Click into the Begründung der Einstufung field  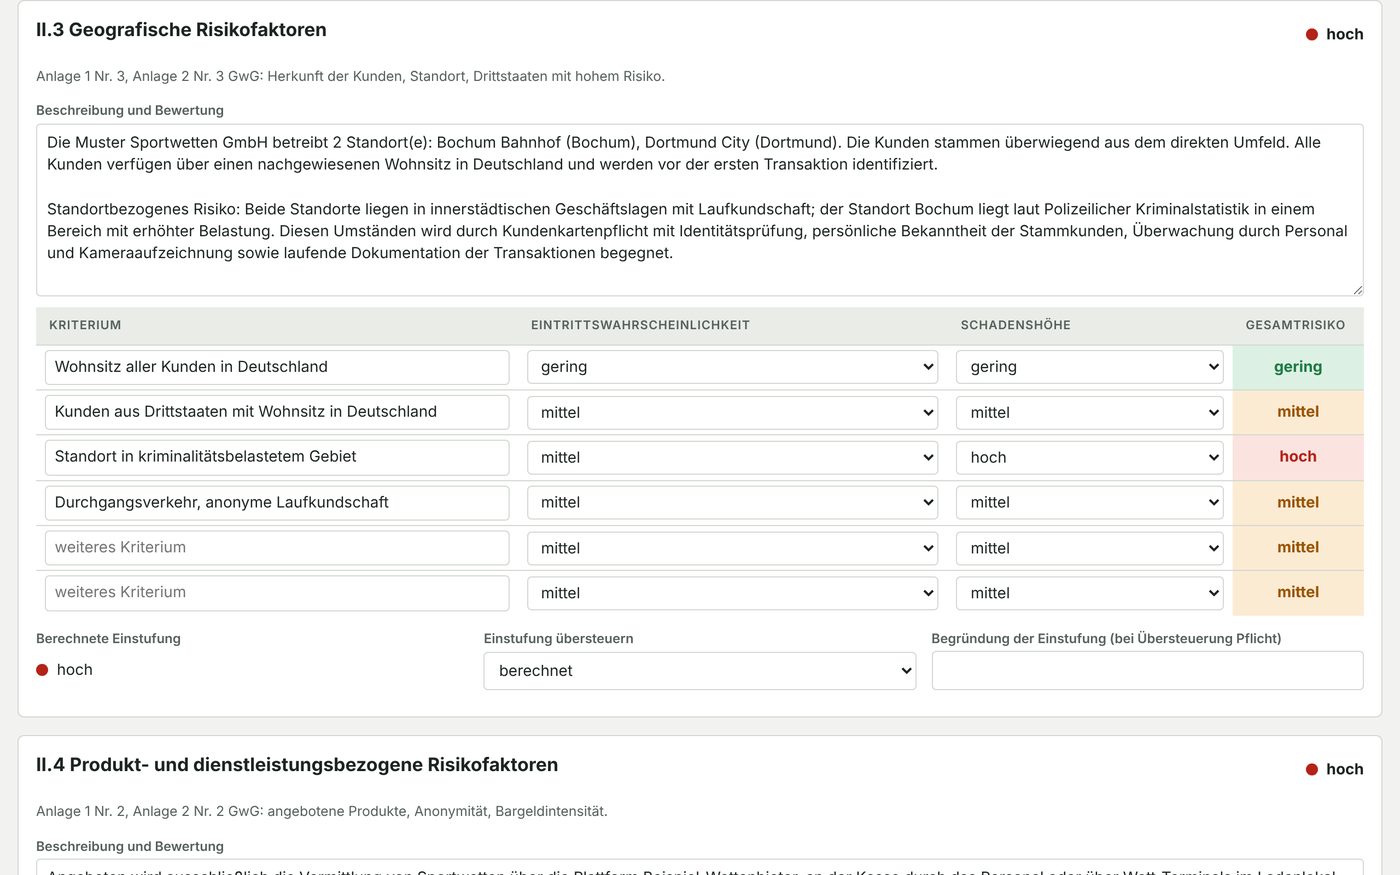coord(1147,671)
